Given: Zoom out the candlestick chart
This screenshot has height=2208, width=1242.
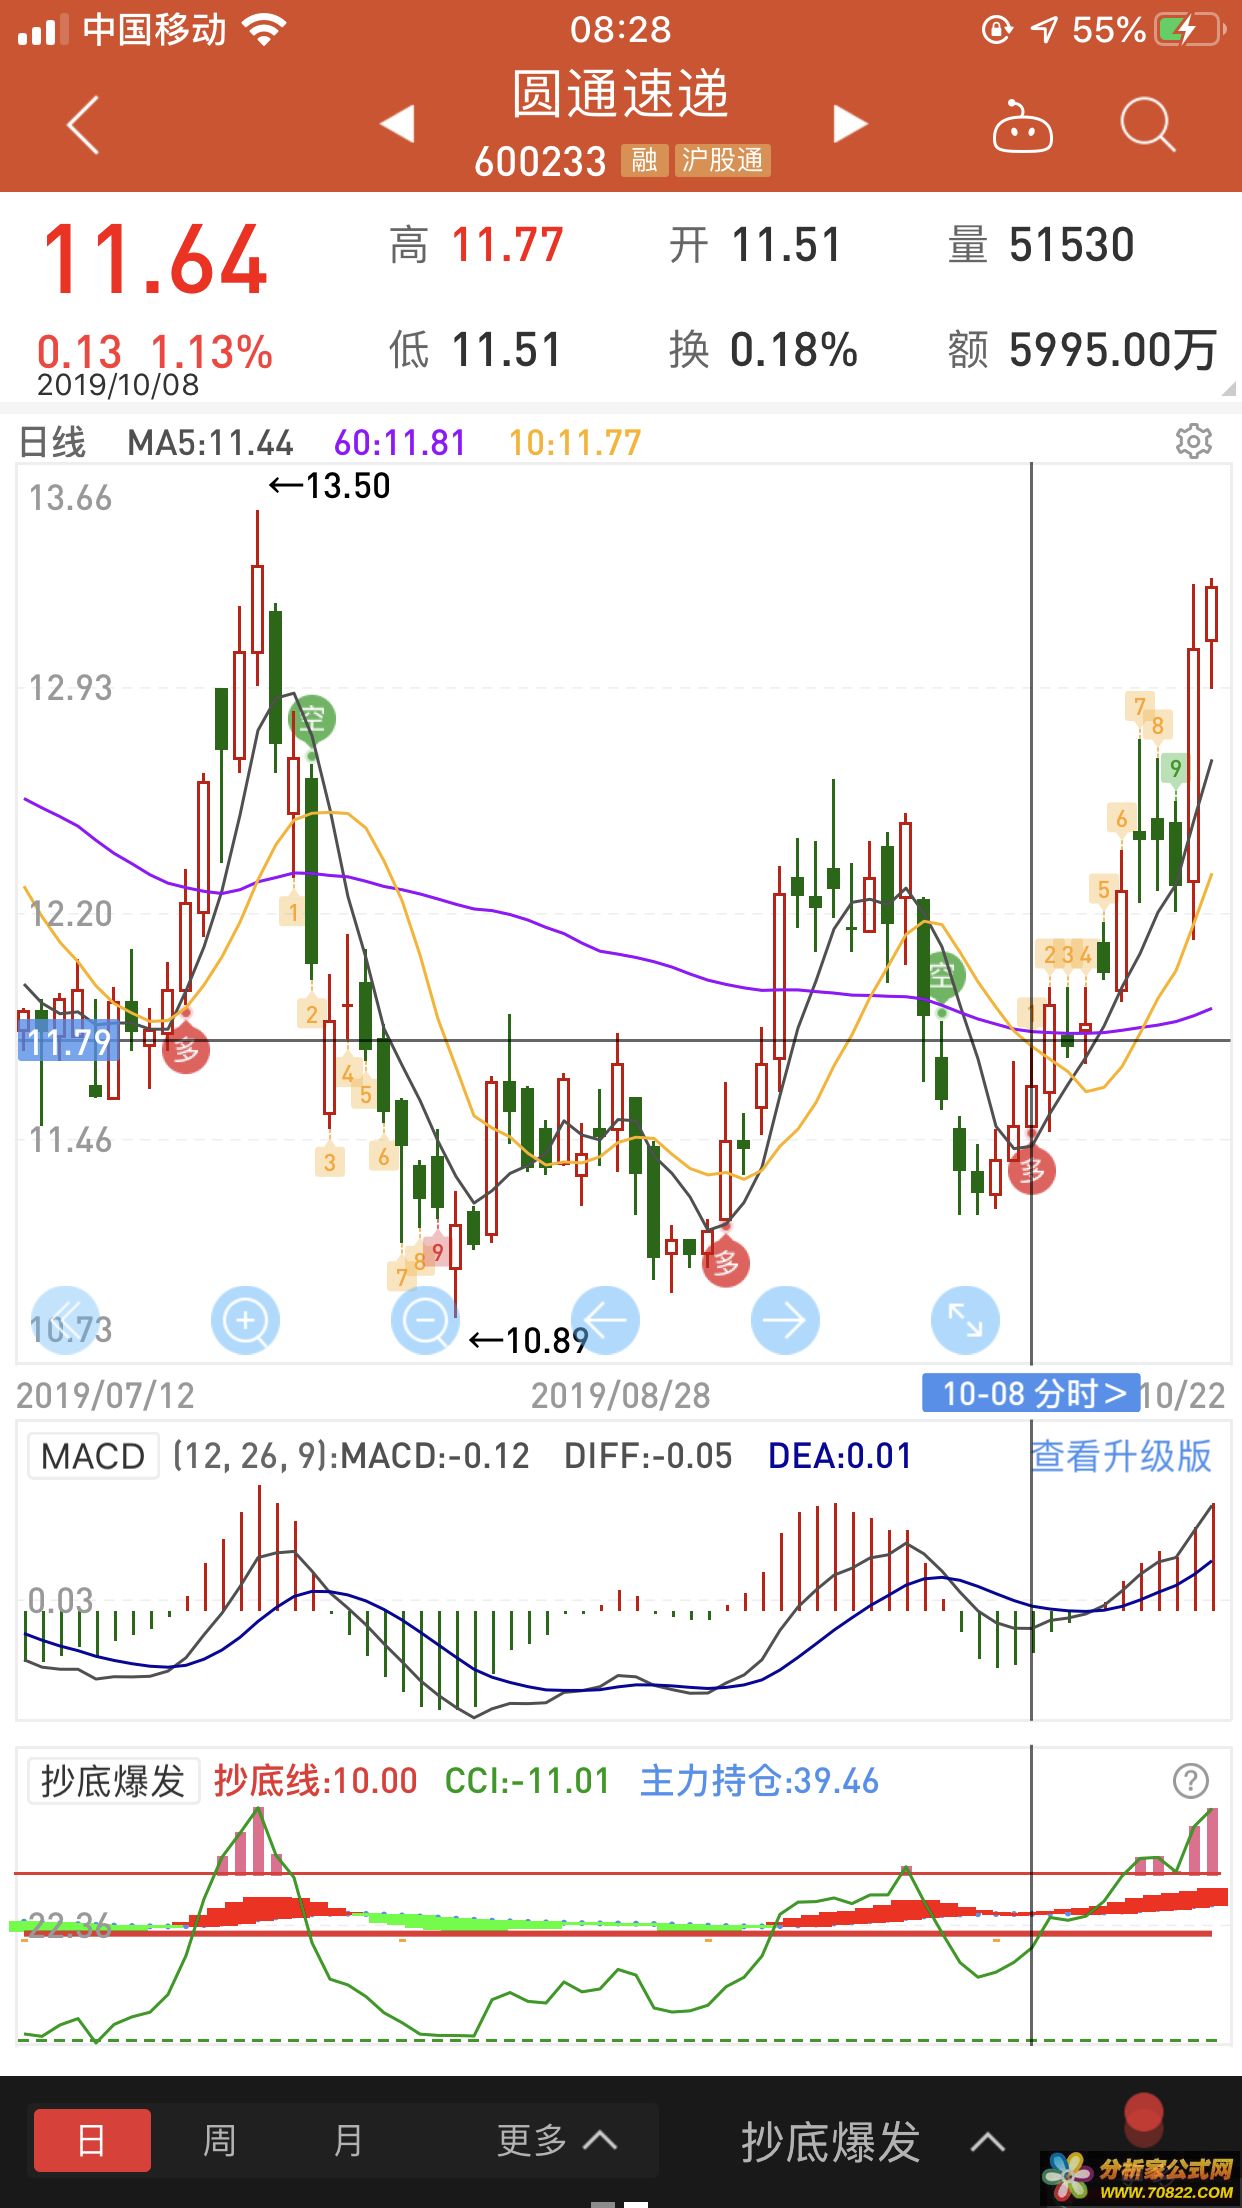Looking at the screenshot, I should pos(425,1320).
